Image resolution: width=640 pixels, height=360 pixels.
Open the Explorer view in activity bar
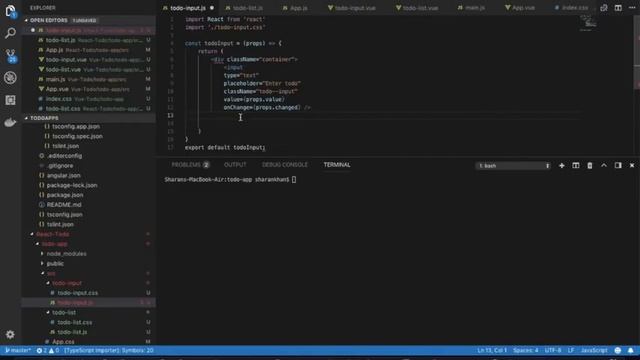(x=10, y=11)
